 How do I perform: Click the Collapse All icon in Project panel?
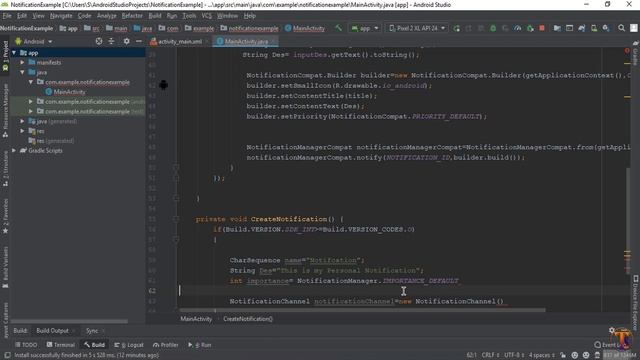coord(111,41)
